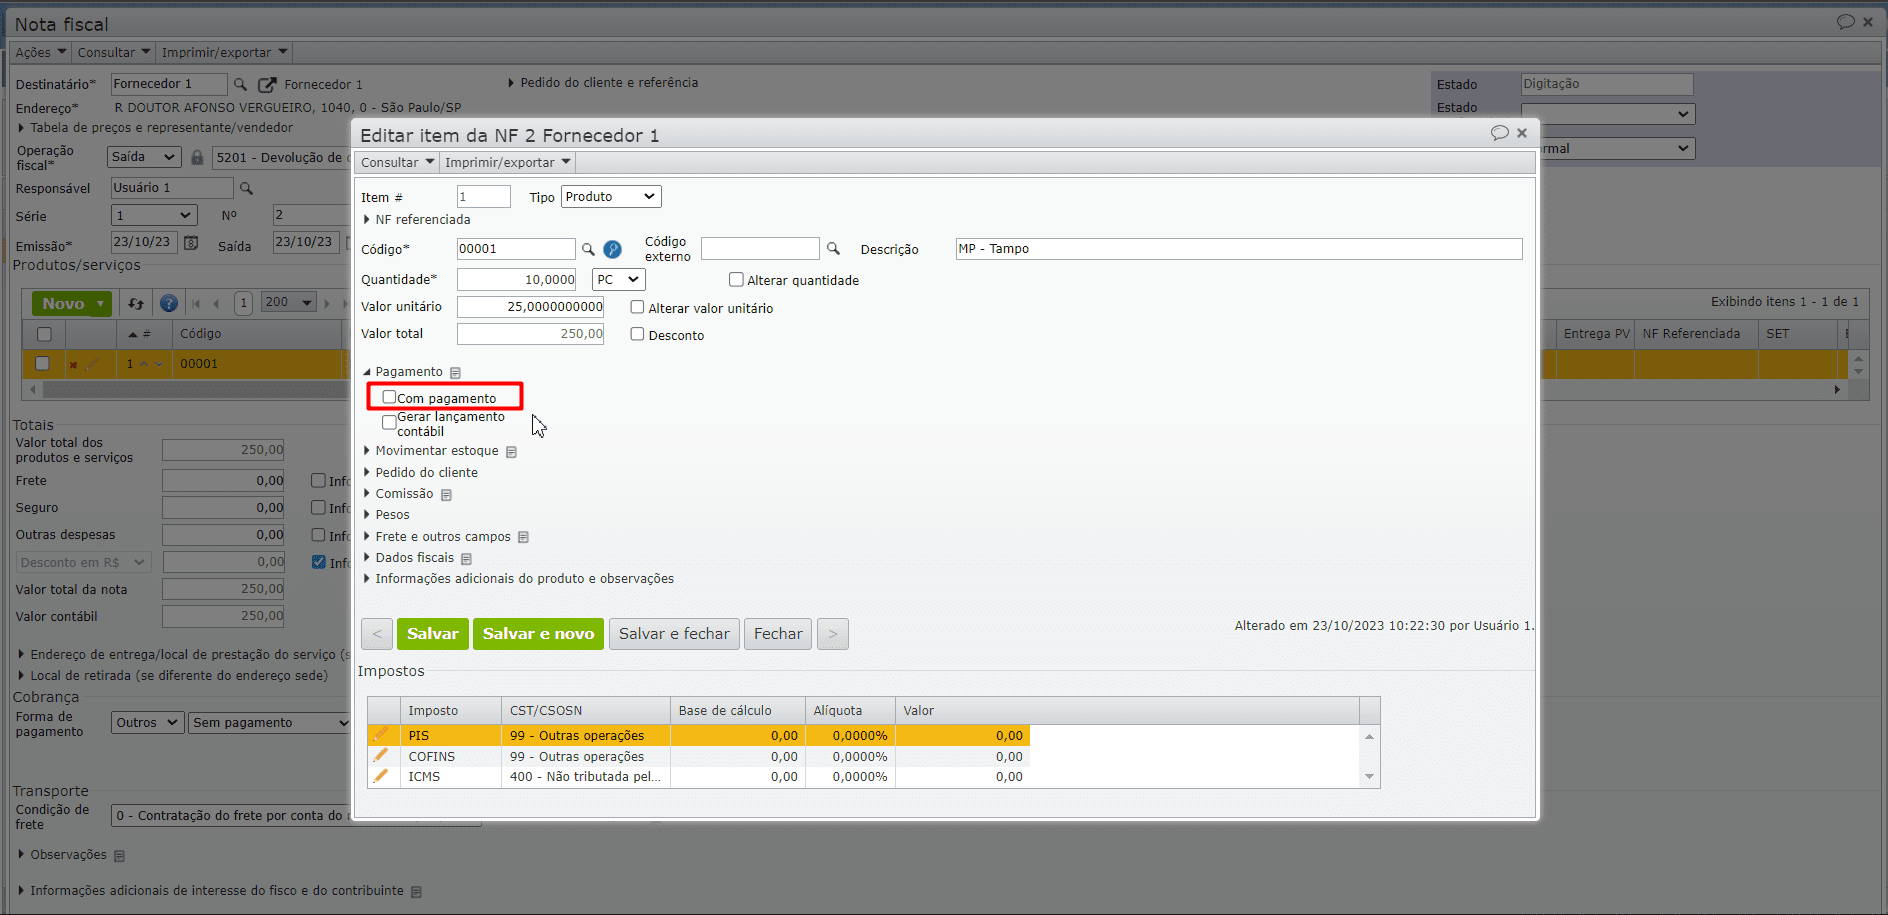Click the Descrição field with MP - Tampo
Image resolution: width=1888 pixels, height=915 pixels.
pyautogui.click(x=1239, y=249)
